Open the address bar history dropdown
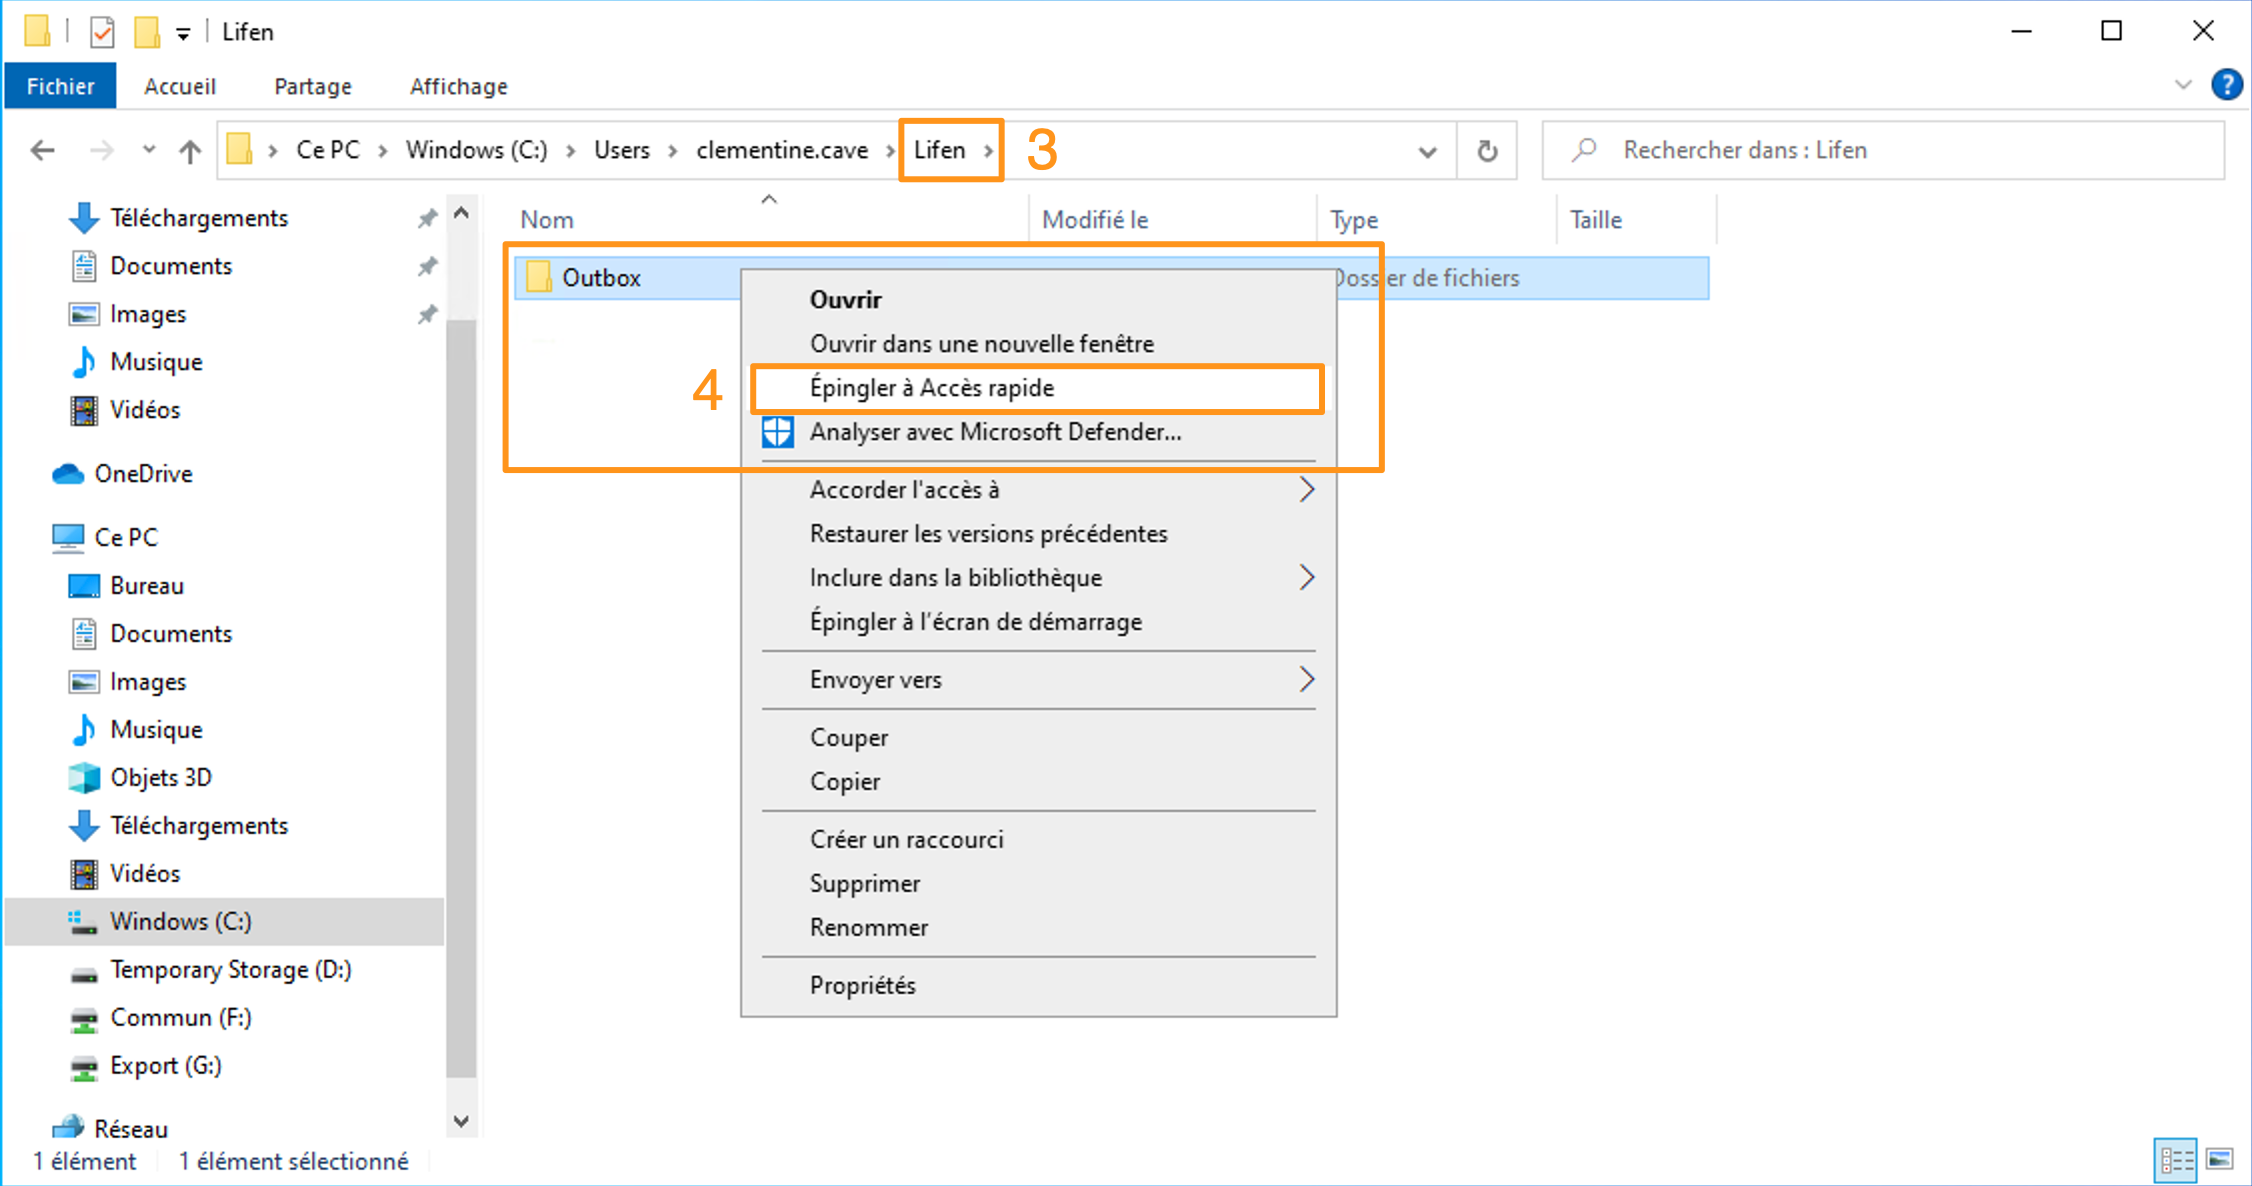The width and height of the screenshot is (2252, 1186). [x=1427, y=151]
